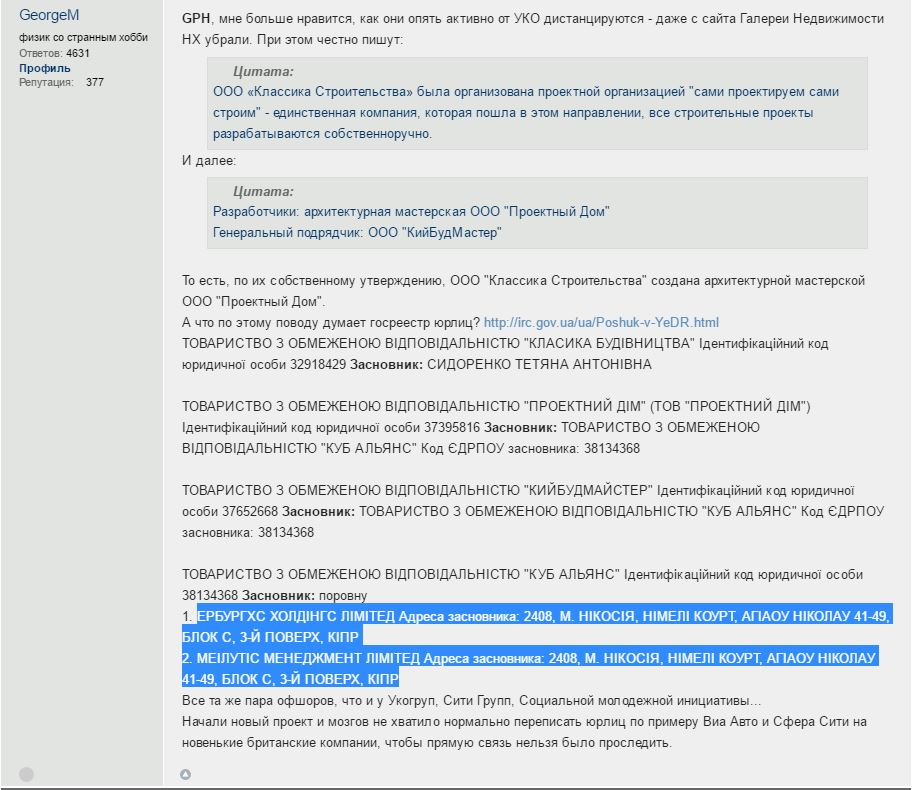Click the reputation value 377
Viewport: 916px width, 790px height.
pyautogui.click(x=95, y=82)
